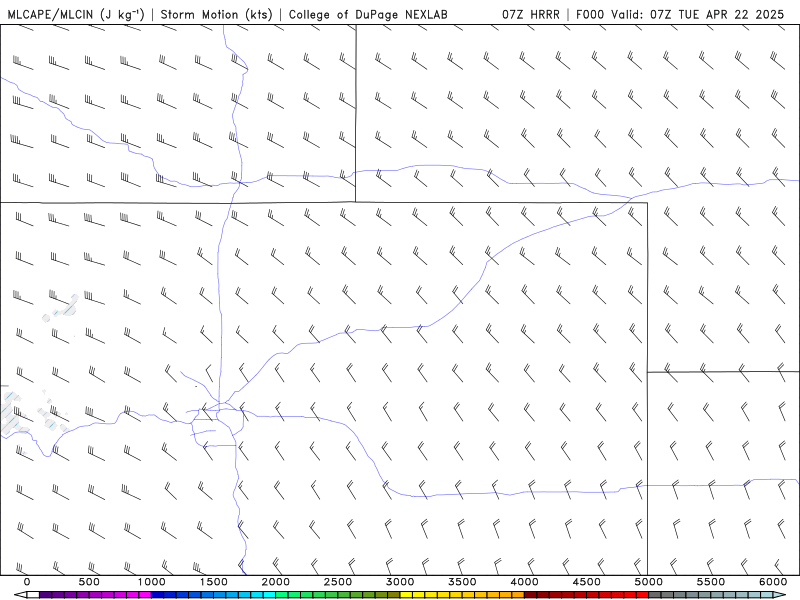Viewport: 800px width, 600px height.
Task: Click the first yellow swatch under 3000
Action: (x=406, y=594)
